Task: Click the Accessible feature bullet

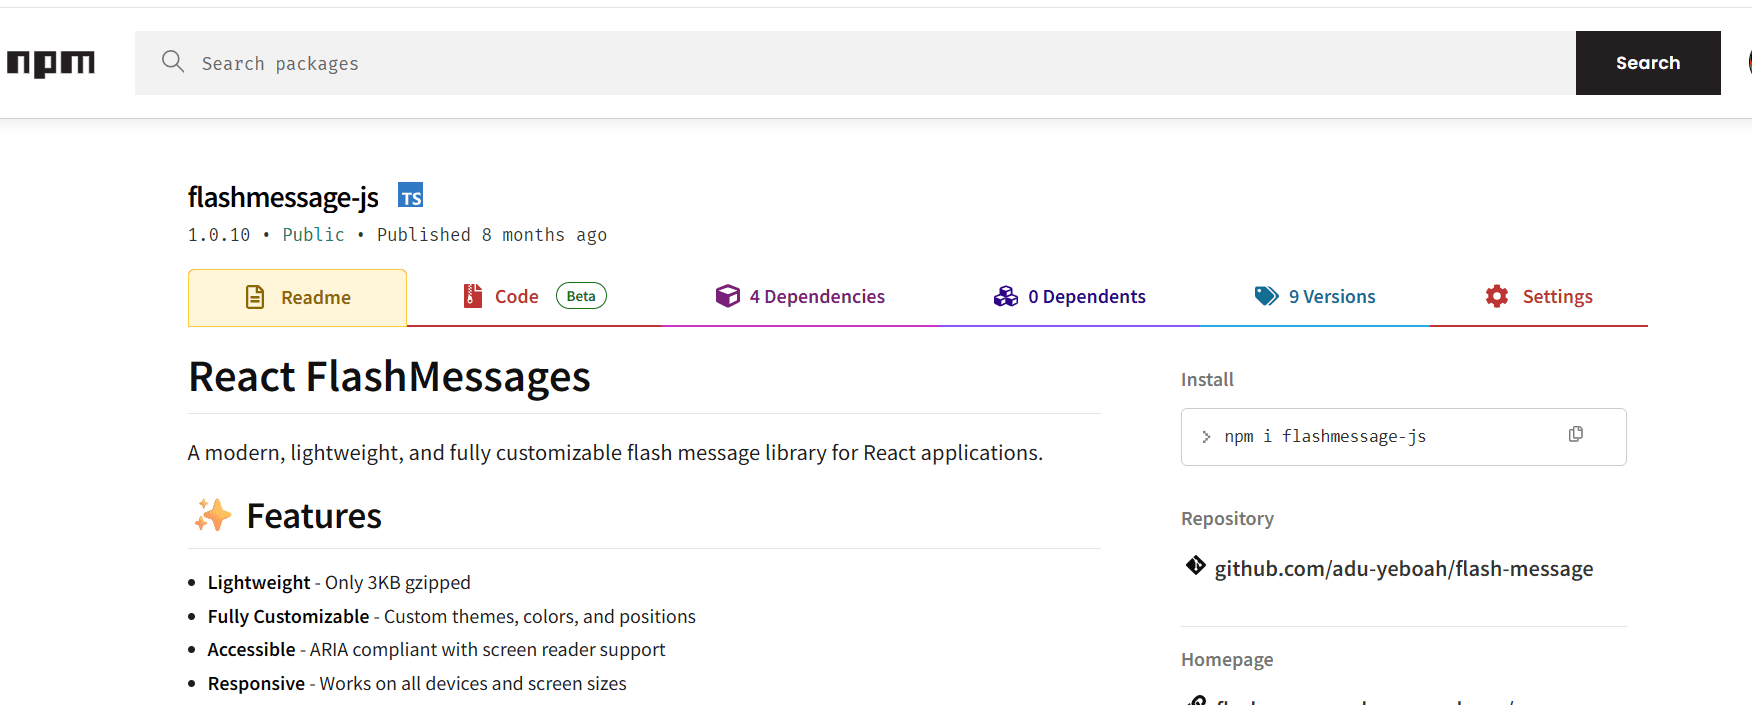Action: pyautogui.click(x=436, y=649)
